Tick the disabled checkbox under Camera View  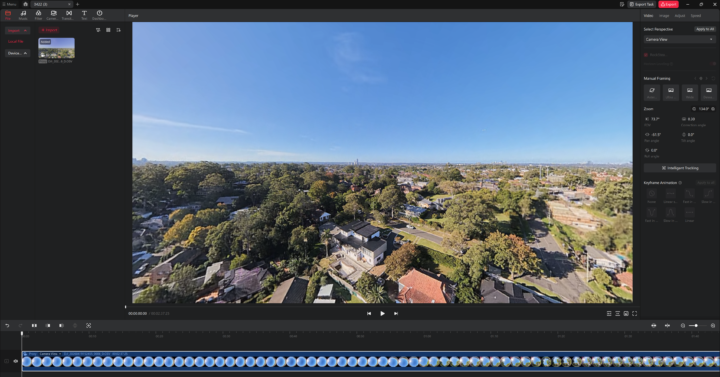[646, 55]
